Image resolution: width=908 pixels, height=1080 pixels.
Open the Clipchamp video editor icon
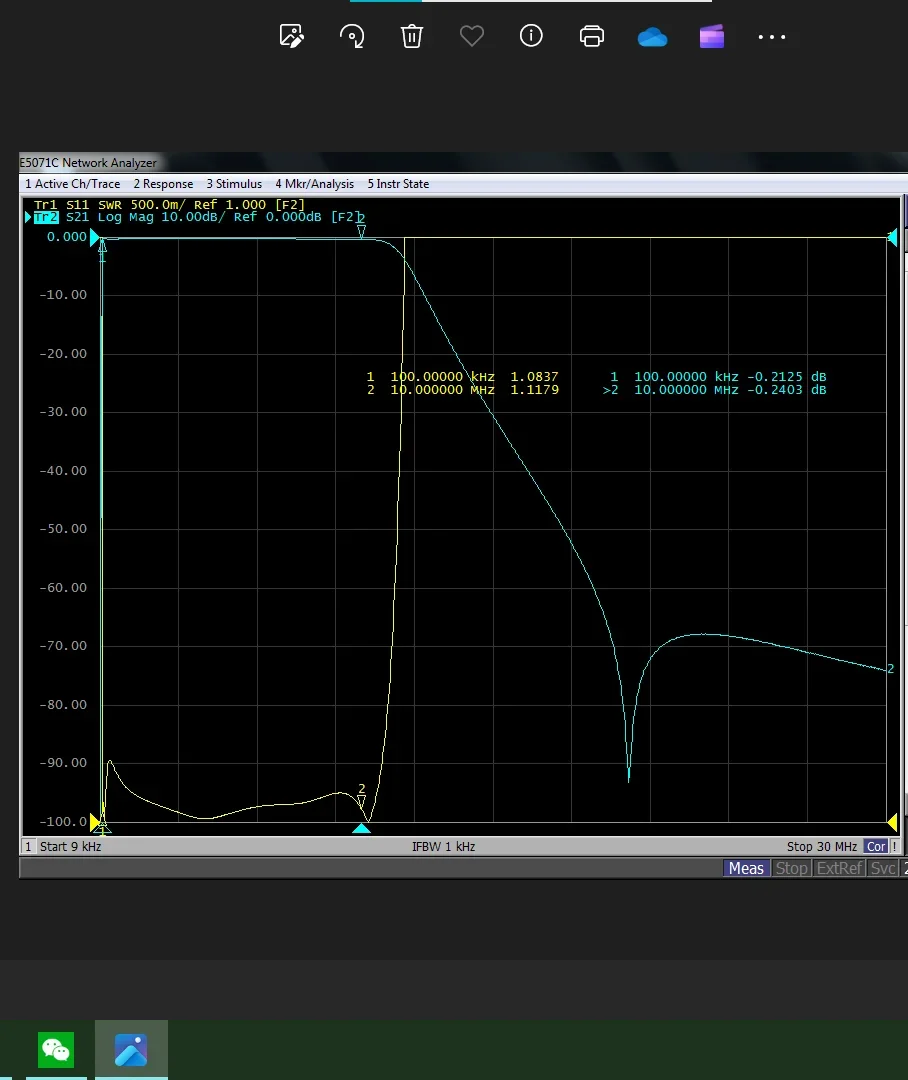[712, 37]
